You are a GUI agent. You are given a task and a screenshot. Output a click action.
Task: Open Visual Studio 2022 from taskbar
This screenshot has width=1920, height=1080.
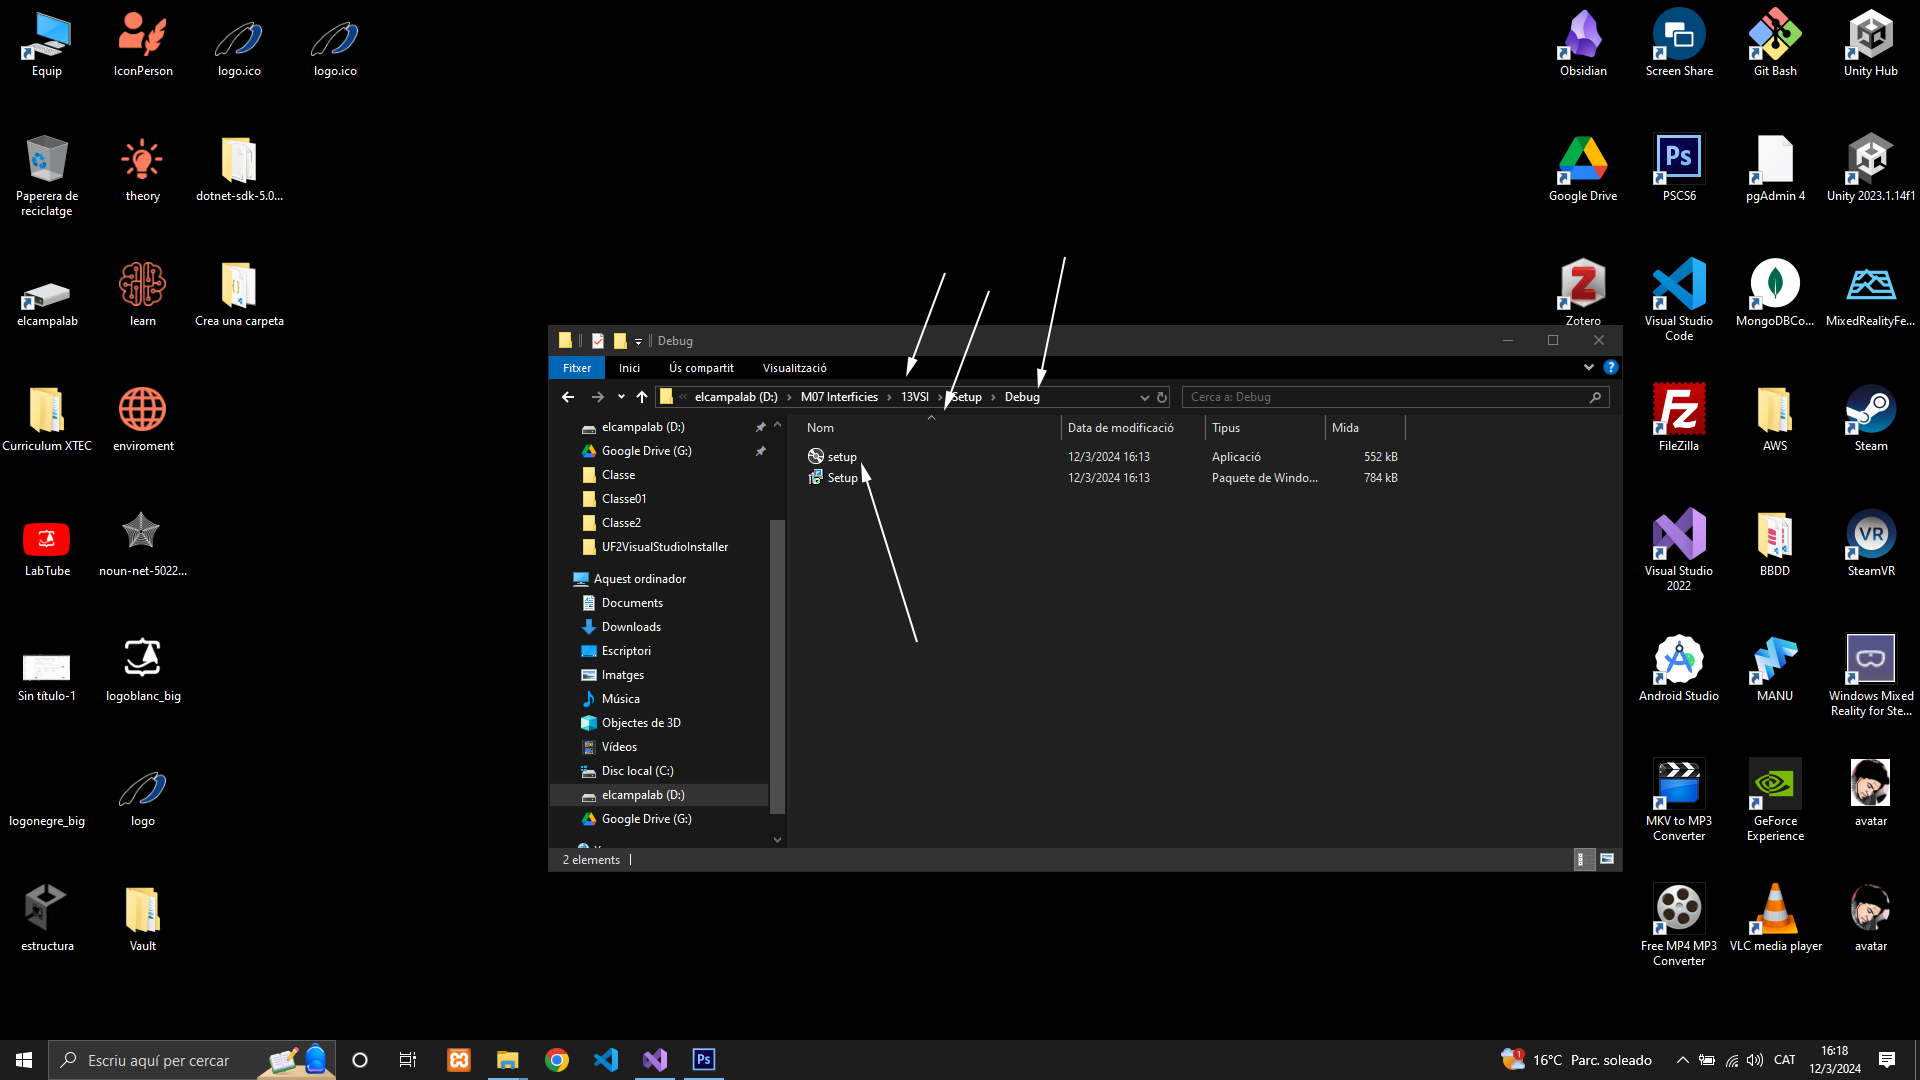655,1060
